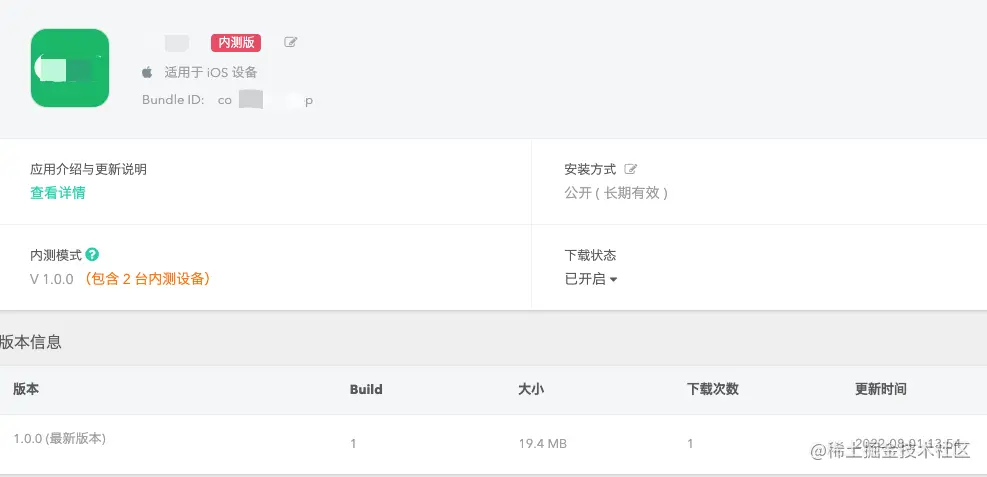Click the 适用于 iOS 设备 label

[211, 72]
